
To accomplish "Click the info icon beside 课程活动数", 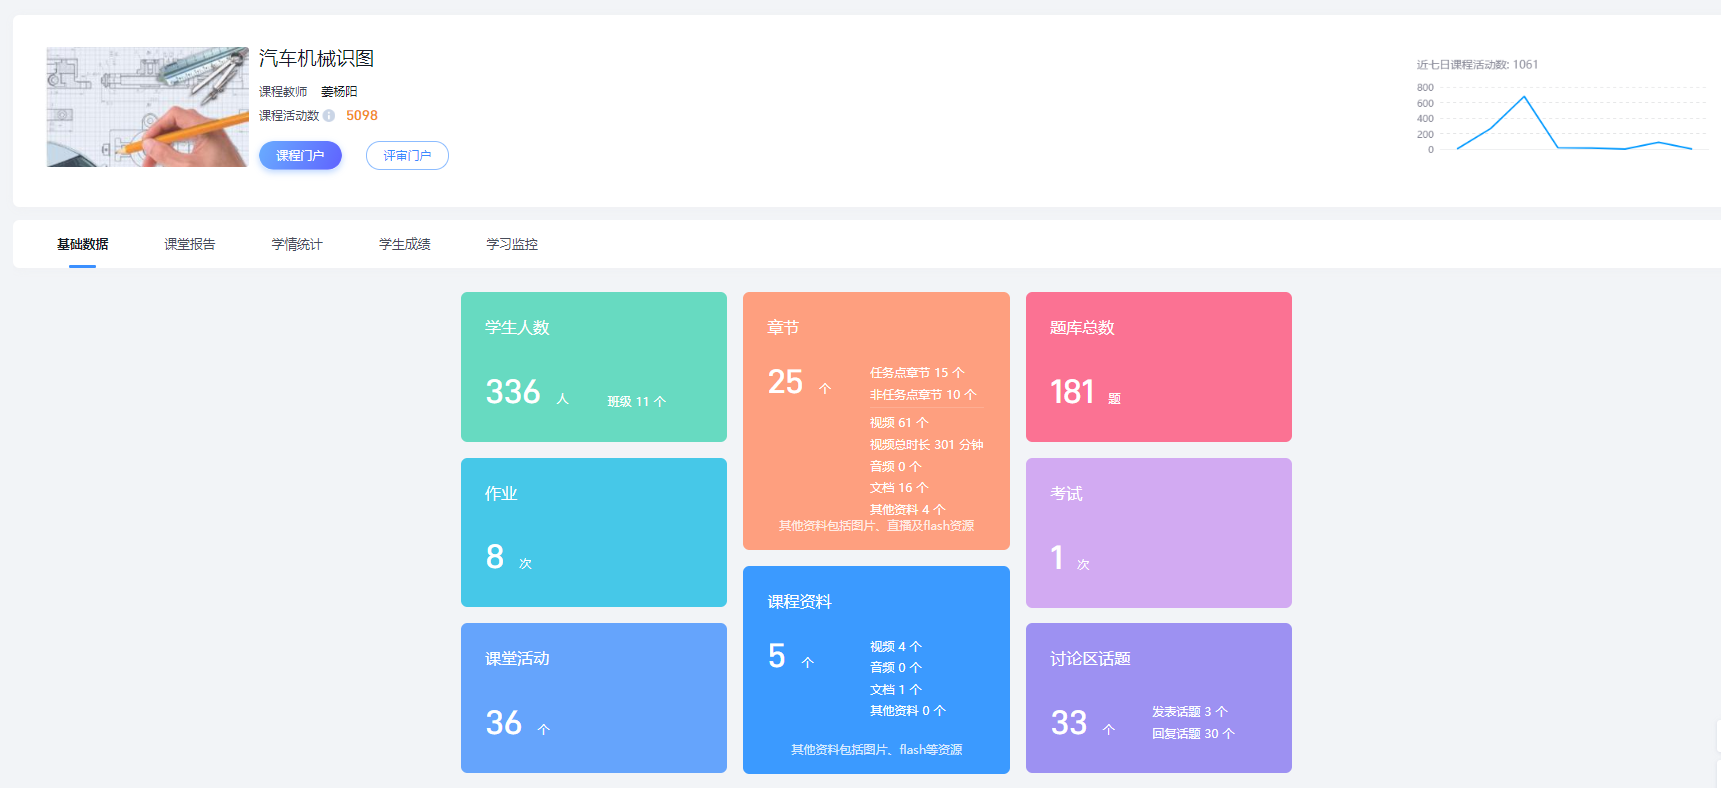I will pyautogui.click(x=329, y=116).
